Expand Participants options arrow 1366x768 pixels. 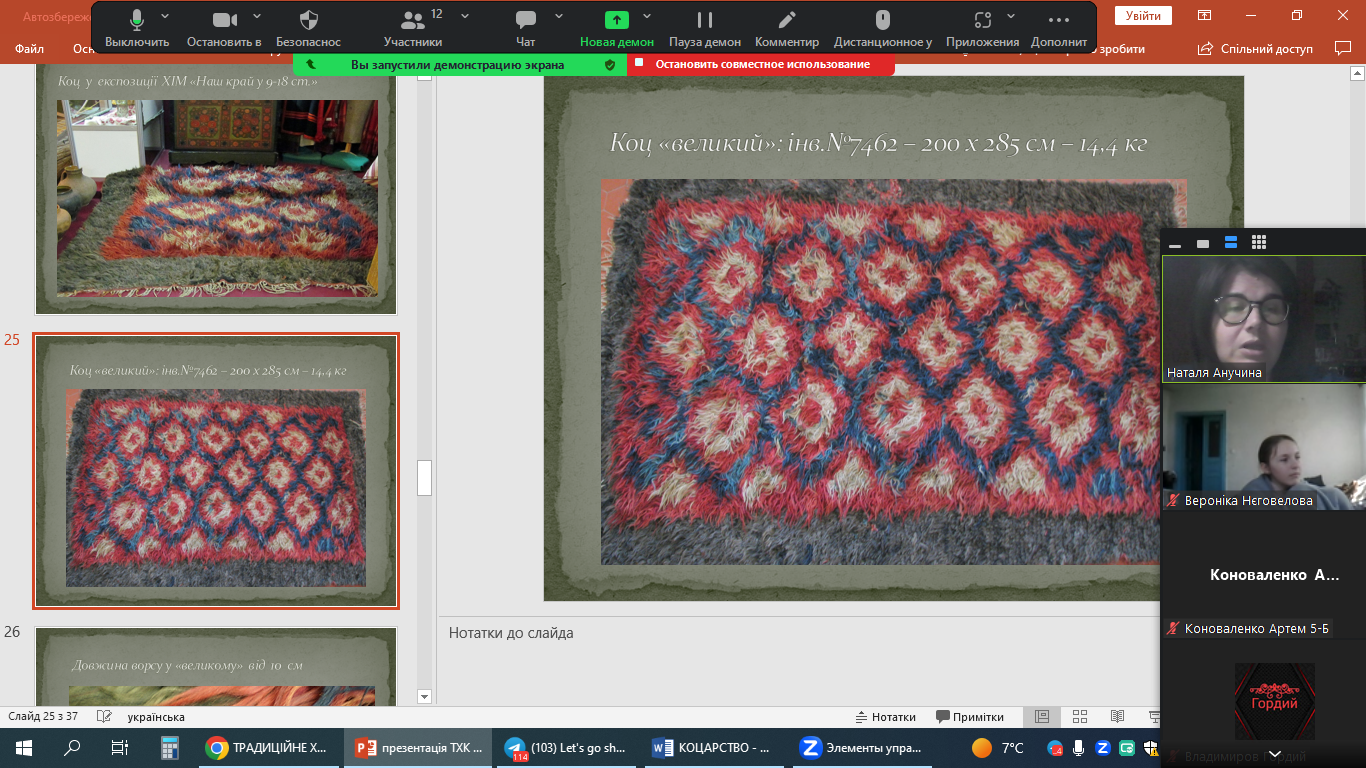[465, 16]
